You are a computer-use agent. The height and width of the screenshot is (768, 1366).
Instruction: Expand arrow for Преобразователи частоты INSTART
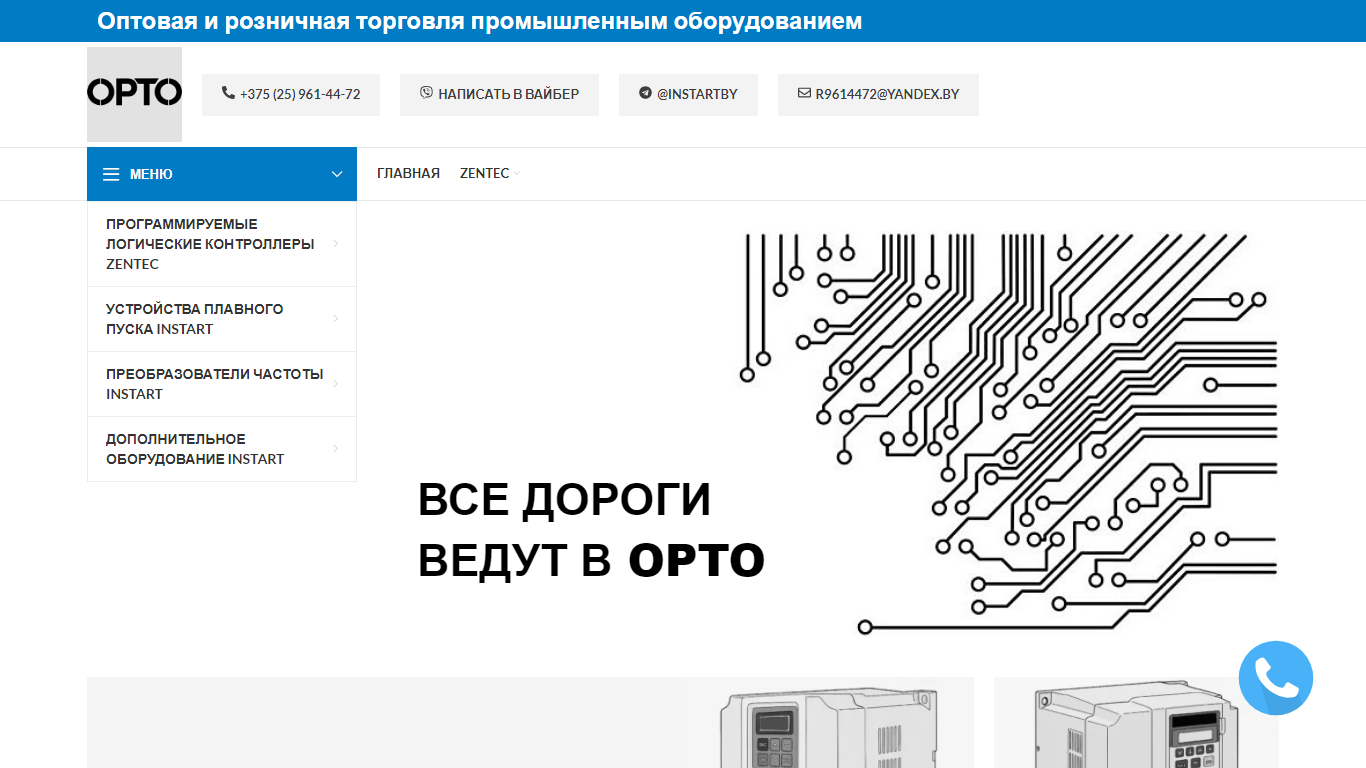coord(335,384)
